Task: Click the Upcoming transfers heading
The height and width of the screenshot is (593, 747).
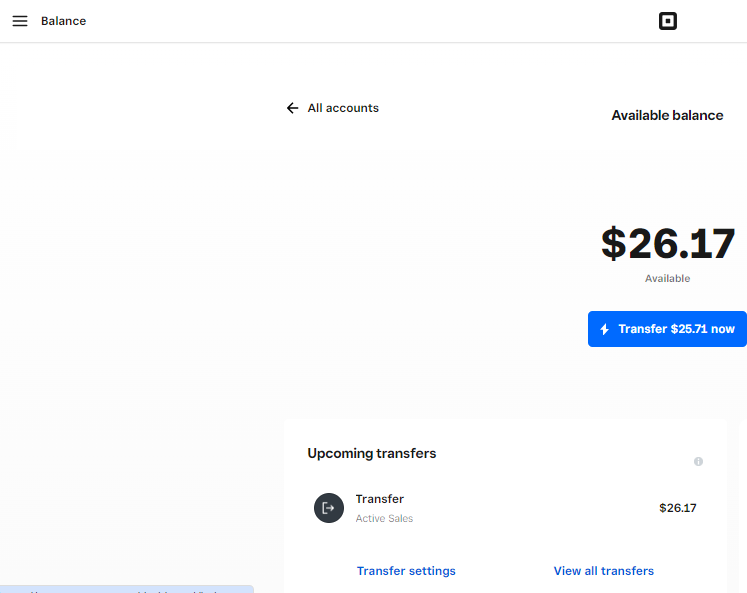Action: pyautogui.click(x=372, y=453)
